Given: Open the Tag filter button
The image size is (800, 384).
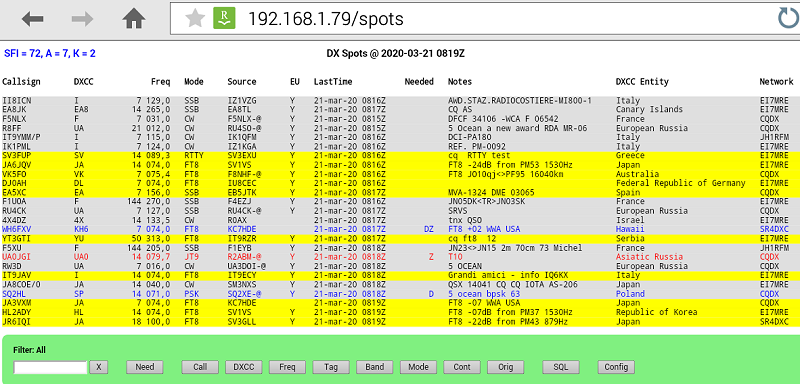Looking at the screenshot, I should 331,367.
